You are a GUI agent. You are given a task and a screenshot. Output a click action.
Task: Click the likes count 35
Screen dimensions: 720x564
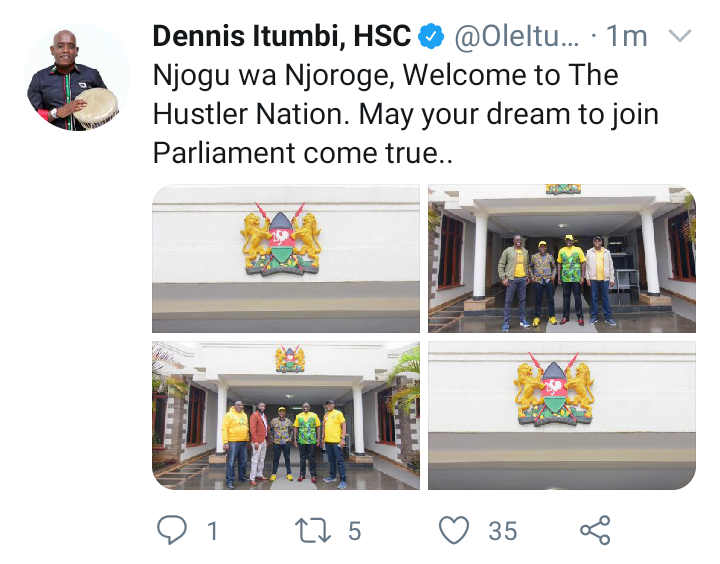point(503,531)
